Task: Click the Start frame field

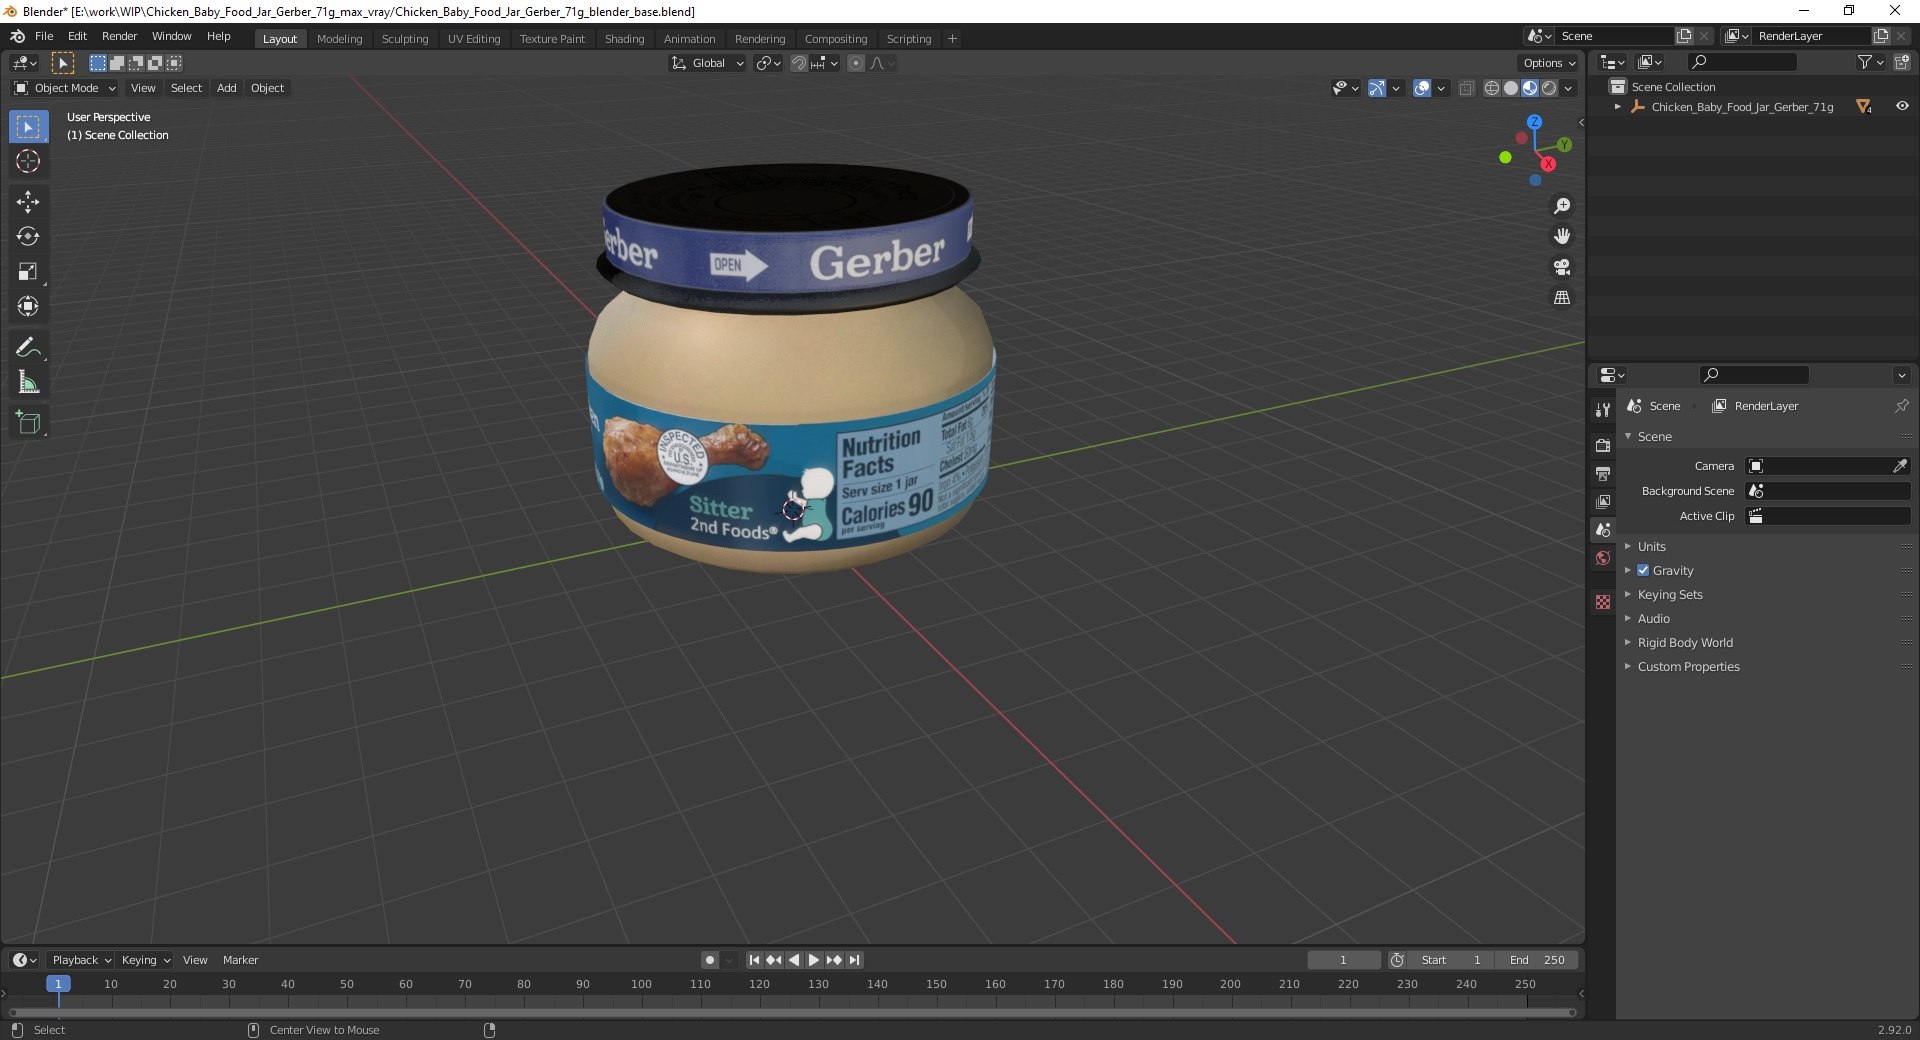Action: 1450,960
